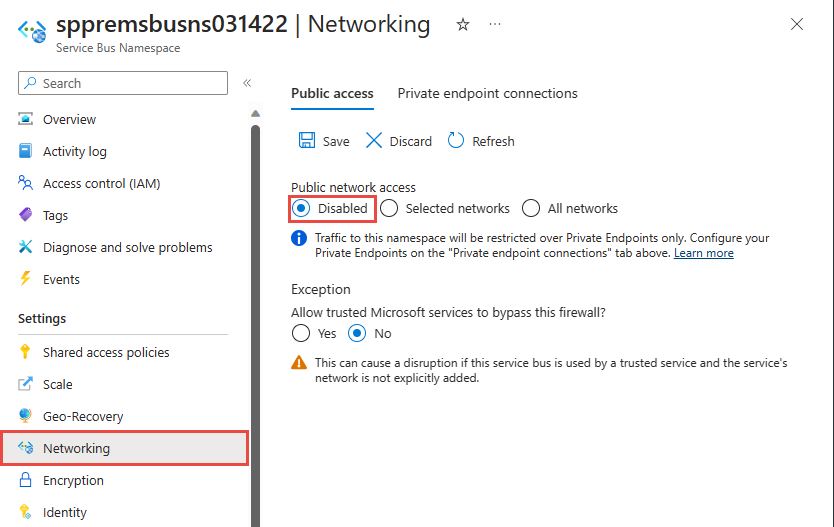Click the Events lightning bolt icon
Screen dimensions: 834x527
coord(25,279)
